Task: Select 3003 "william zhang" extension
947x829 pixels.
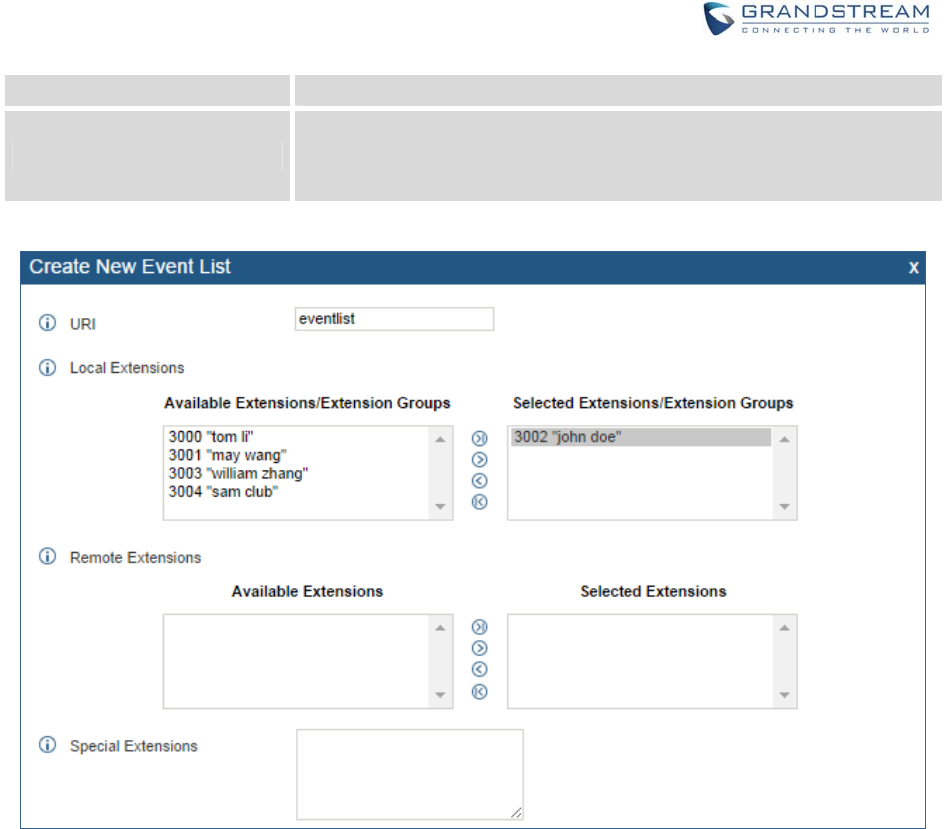Action: (x=238, y=473)
